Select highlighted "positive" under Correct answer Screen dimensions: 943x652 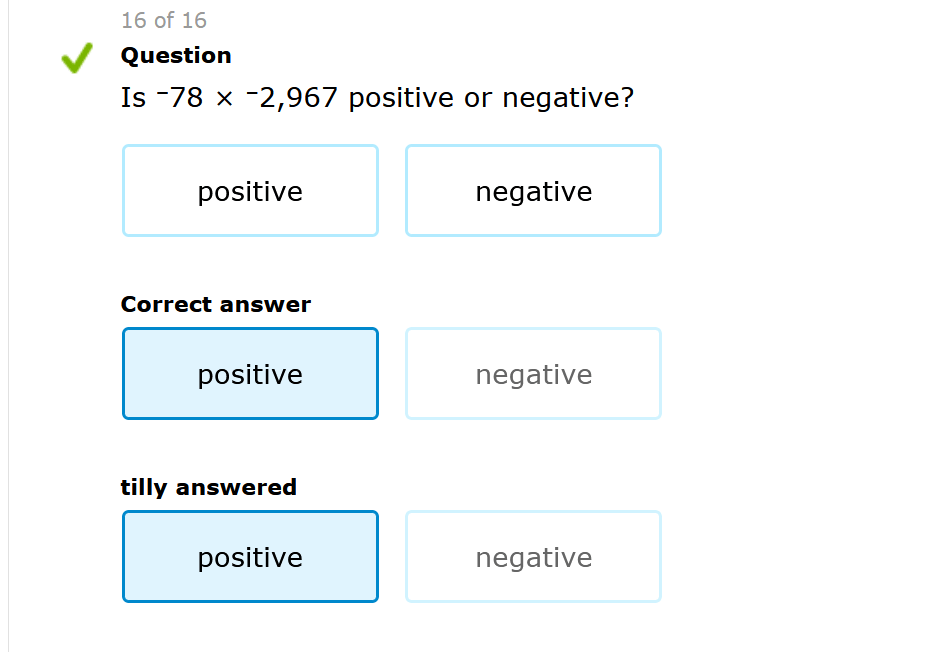pyautogui.click(x=250, y=374)
